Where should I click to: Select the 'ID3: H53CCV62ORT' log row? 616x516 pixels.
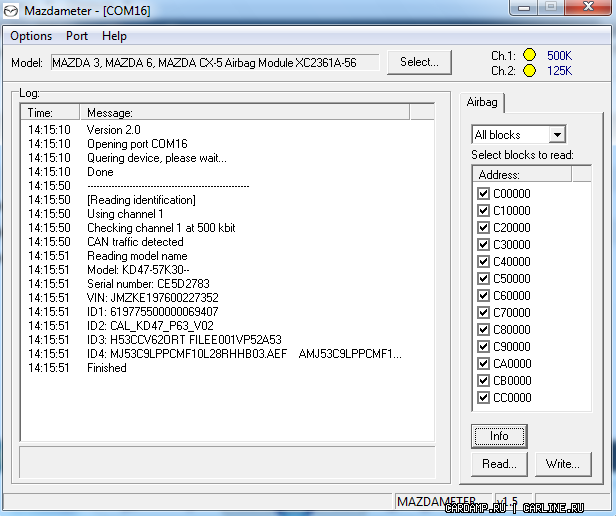(x=227, y=340)
